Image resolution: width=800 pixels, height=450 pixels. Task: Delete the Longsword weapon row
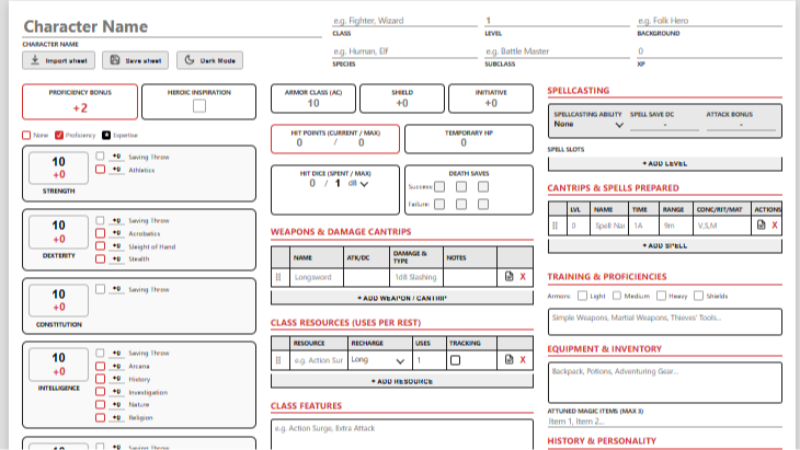522,277
